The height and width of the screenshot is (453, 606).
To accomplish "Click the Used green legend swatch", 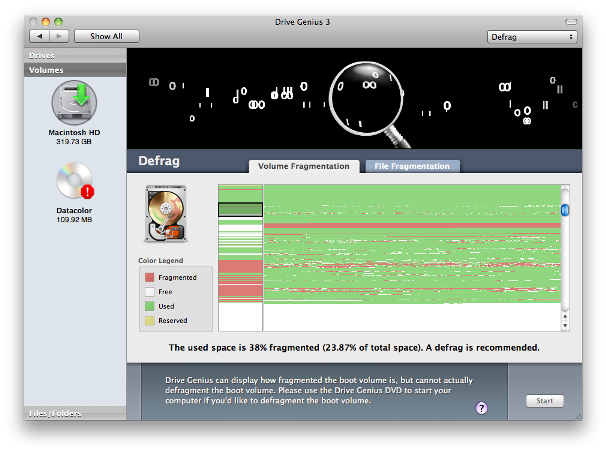I will (x=150, y=306).
